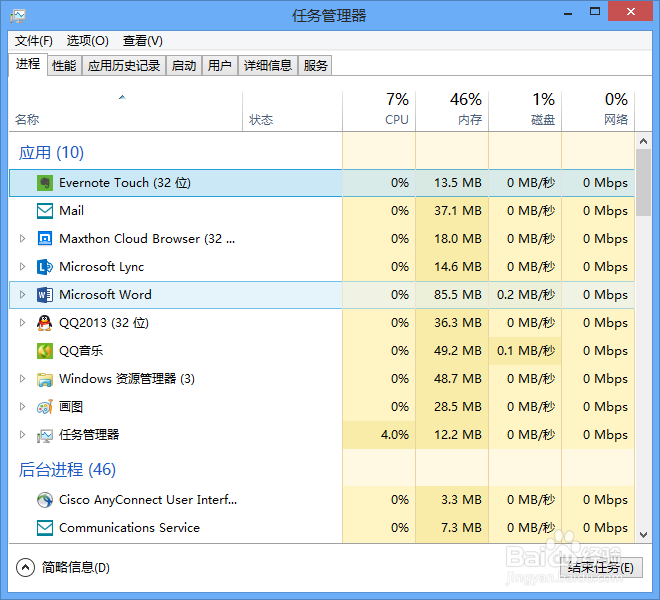Click the Cisco AnyConnect globe icon
Screen dimensions: 660x600
pos(45,500)
